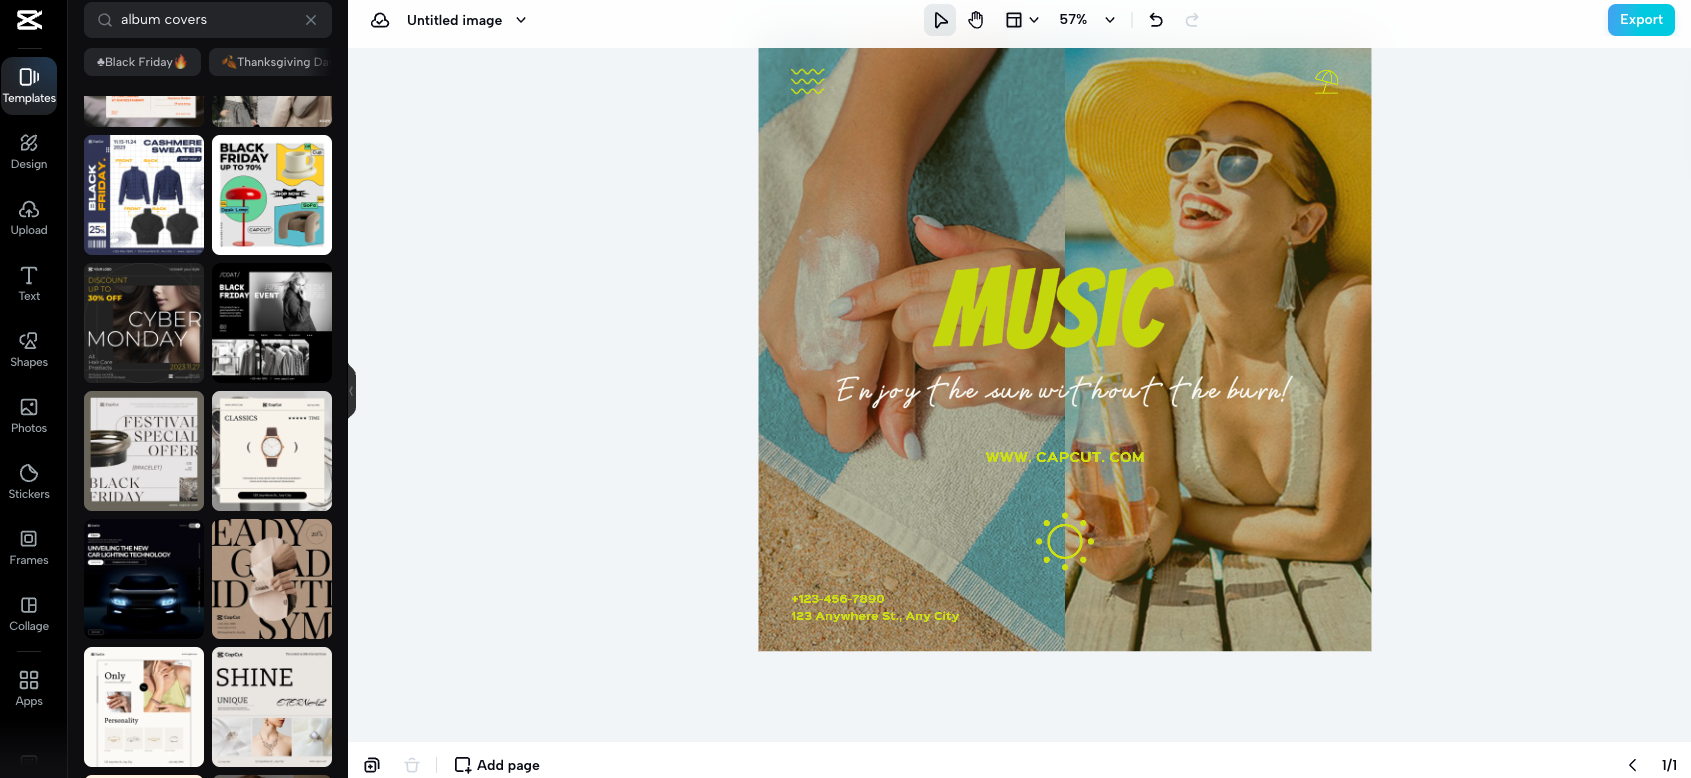
Task: Rename the 'Untitled image' title
Action: pos(454,20)
